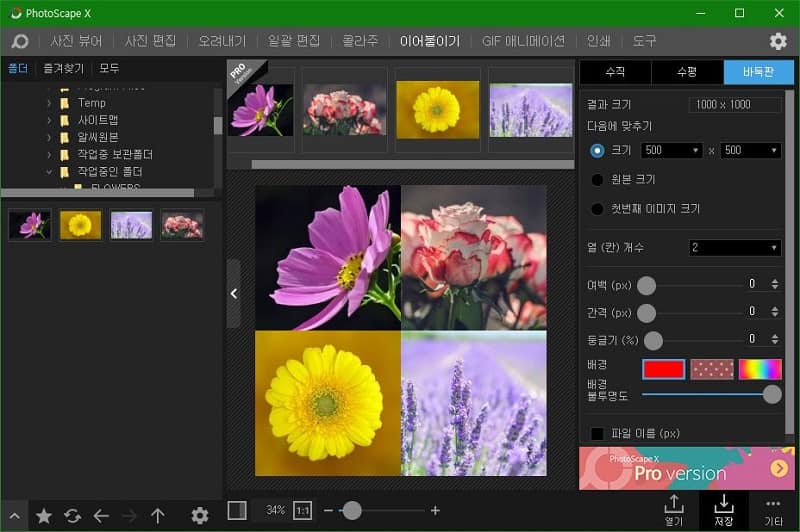Switch to 사진 편집 tab
The width and height of the screenshot is (800, 532).
click(x=151, y=41)
